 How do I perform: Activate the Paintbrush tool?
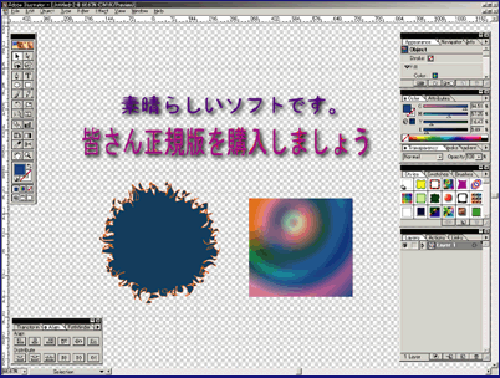pyautogui.click(x=17, y=95)
